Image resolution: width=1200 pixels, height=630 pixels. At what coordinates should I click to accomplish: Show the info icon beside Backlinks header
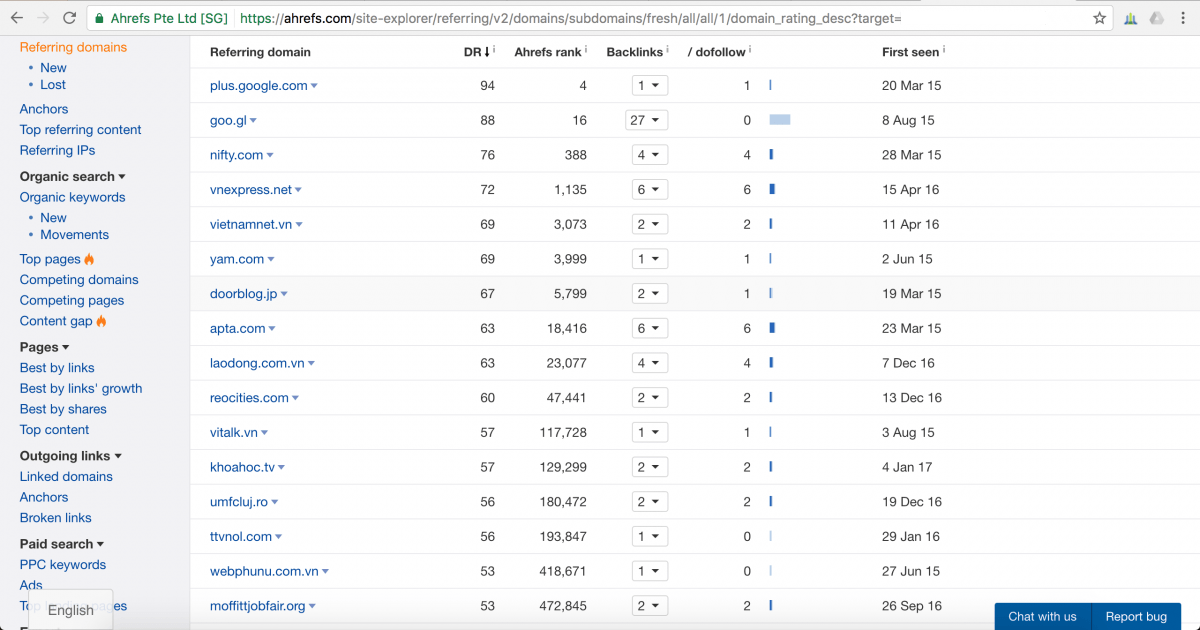coord(668,49)
